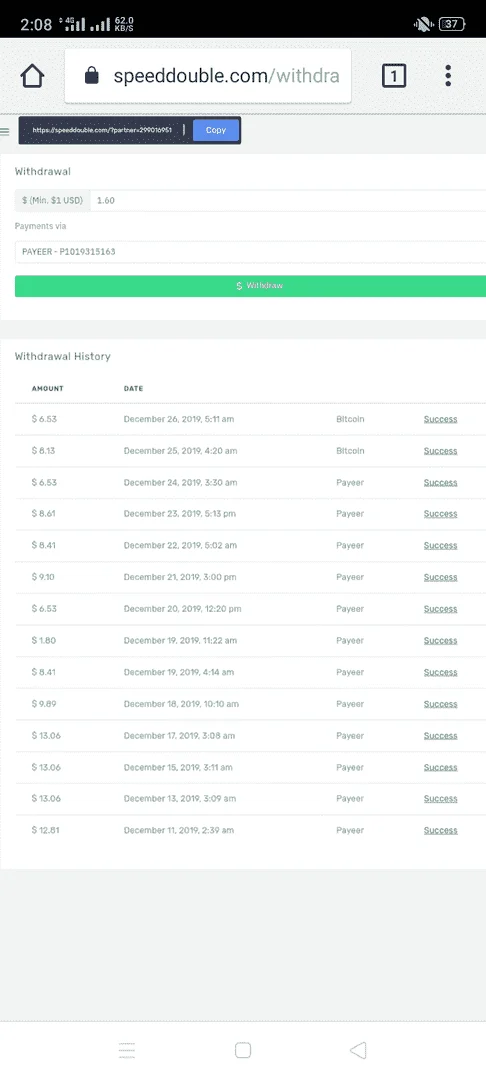Open Success link for December 20 withdrawal
This screenshot has width=486, height=1080.
tap(441, 609)
